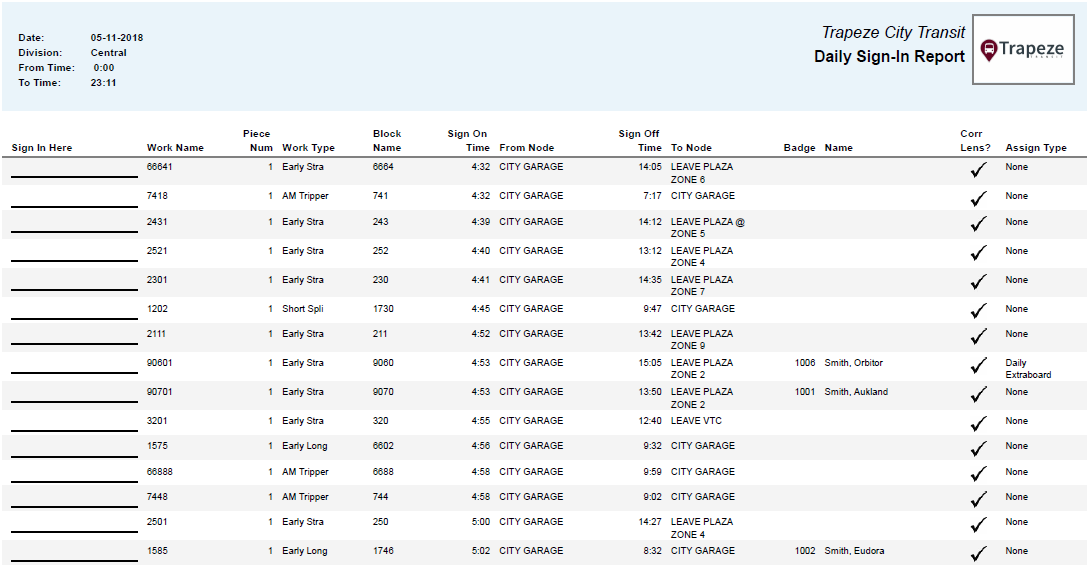Click the Corr Lens checkmark for work 90601

click(x=978, y=367)
